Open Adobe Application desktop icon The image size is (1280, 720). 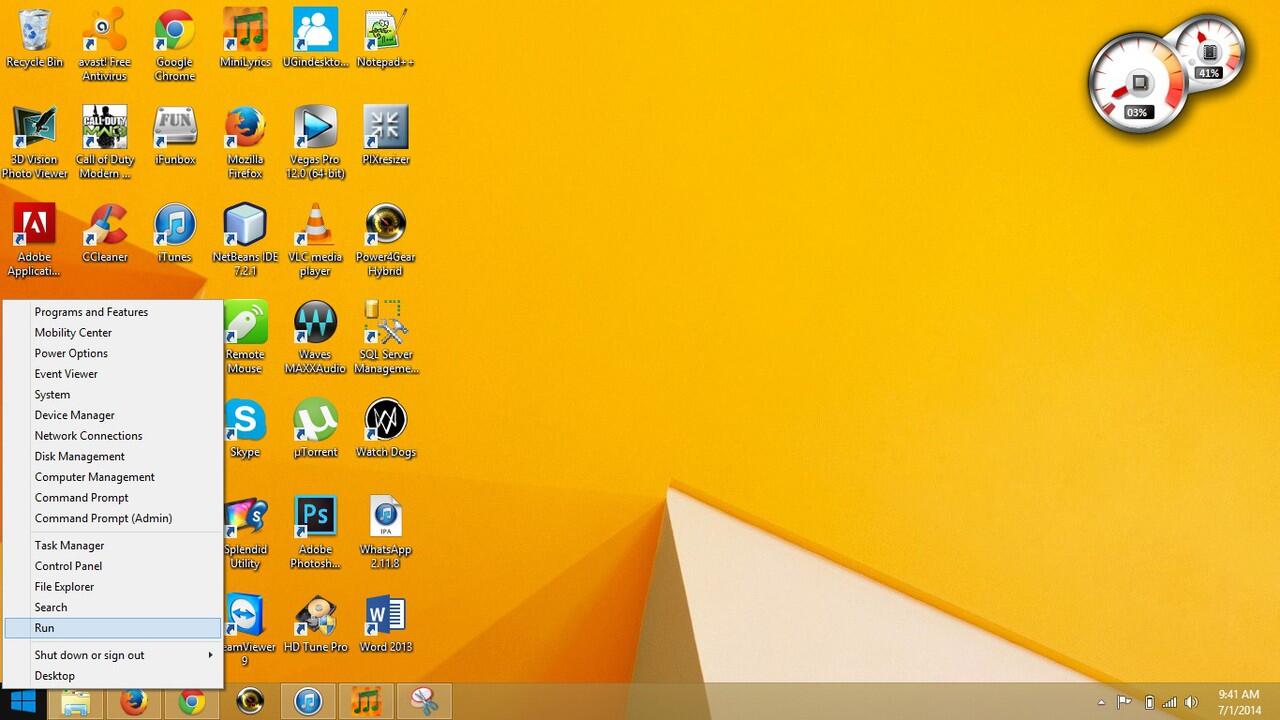(x=35, y=240)
